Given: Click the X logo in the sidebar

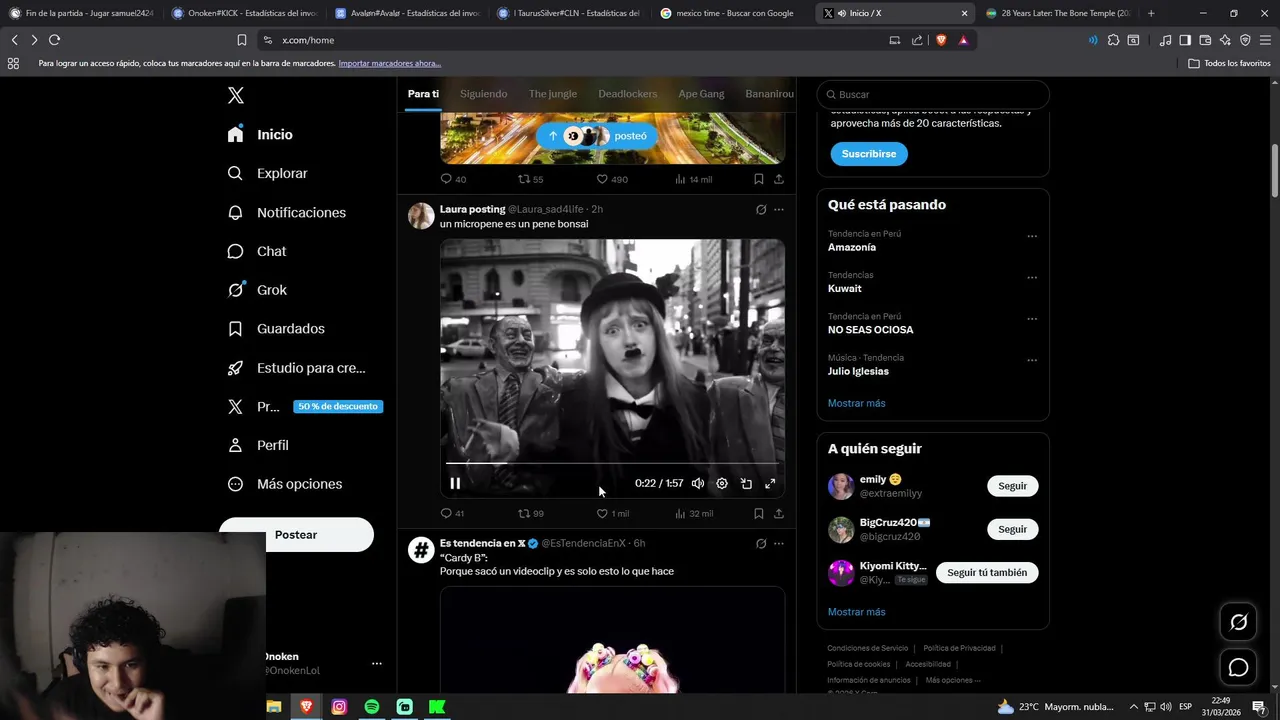Looking at the screenshot, I should click(236, 96).
